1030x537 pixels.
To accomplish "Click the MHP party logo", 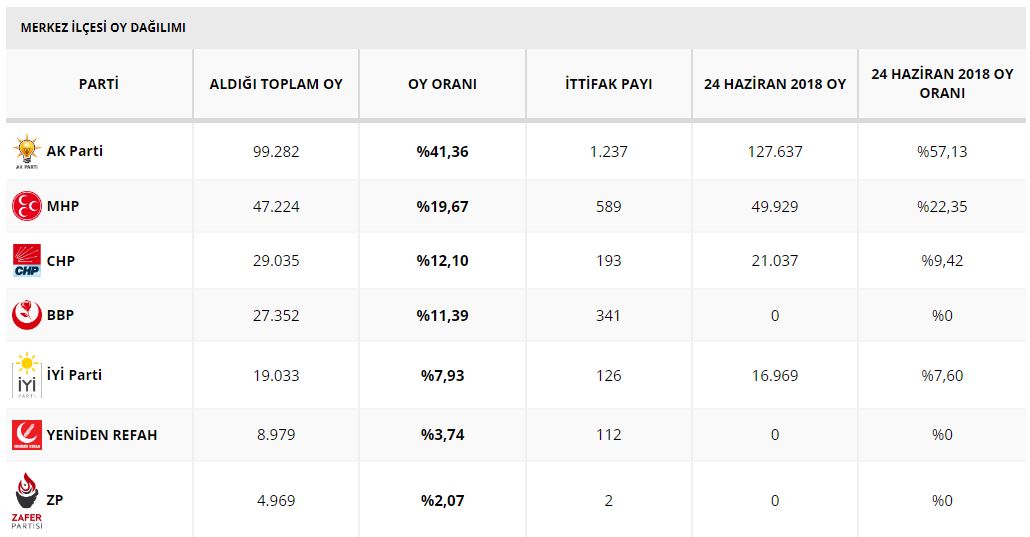I will pos(25,207).
